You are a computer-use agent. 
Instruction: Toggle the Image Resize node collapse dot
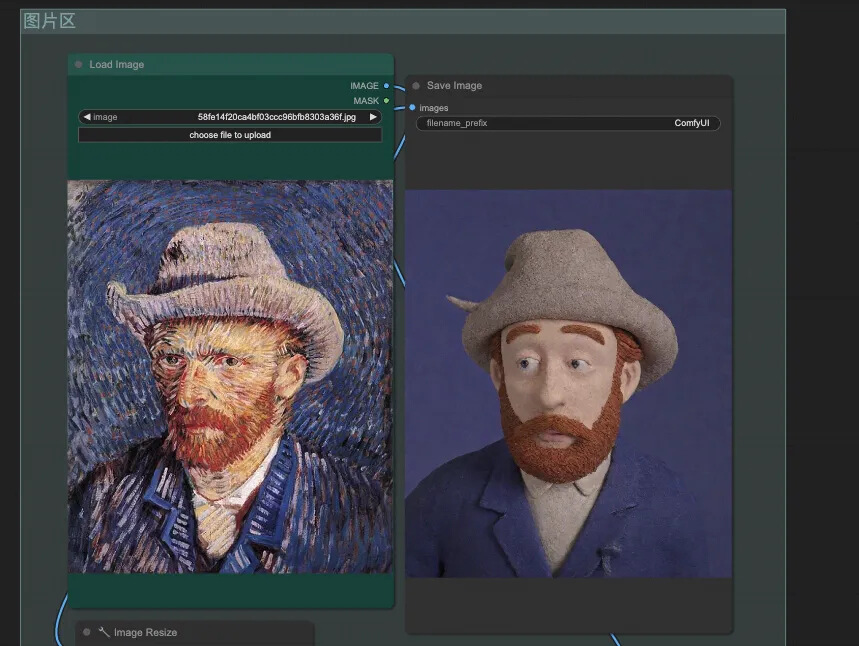87,632
